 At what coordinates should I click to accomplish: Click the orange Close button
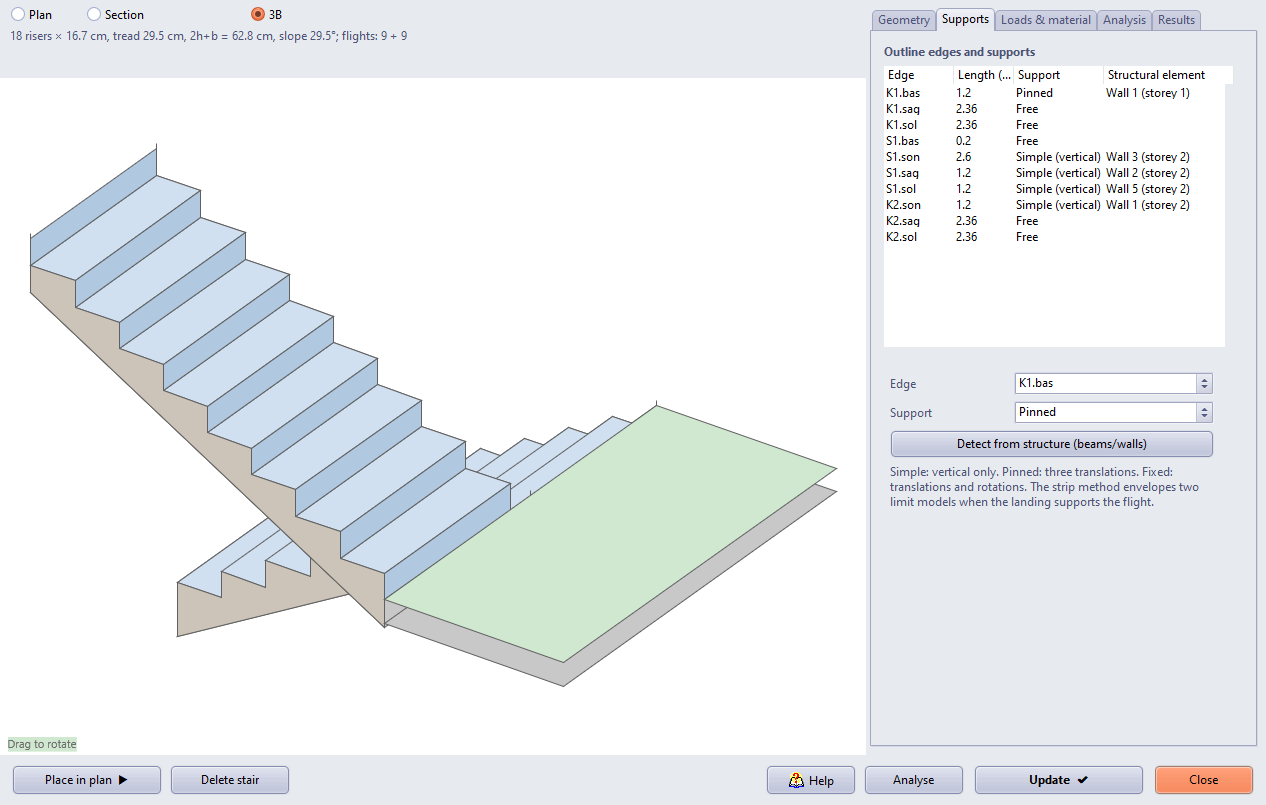1204,780
